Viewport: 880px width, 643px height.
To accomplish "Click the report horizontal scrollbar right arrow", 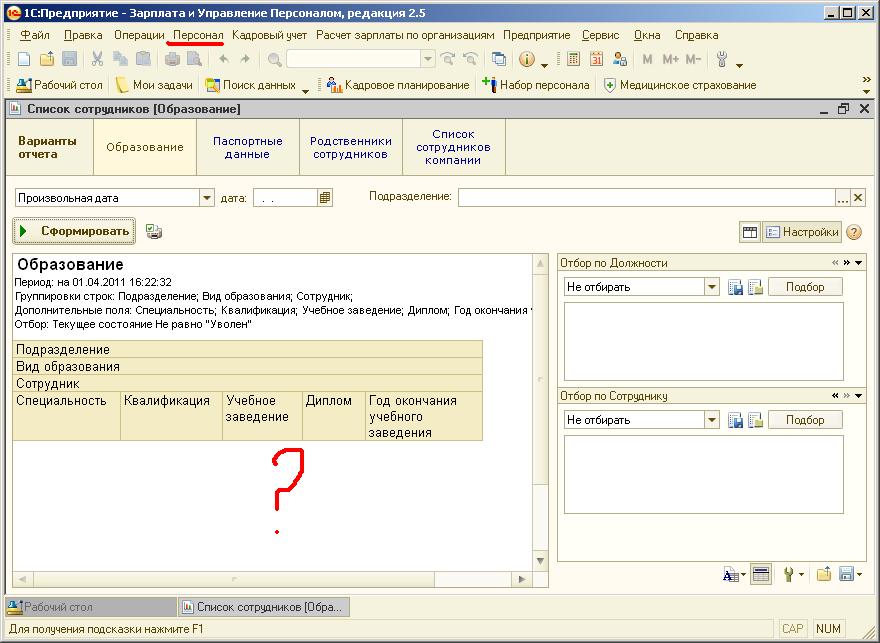I will 521,579.
